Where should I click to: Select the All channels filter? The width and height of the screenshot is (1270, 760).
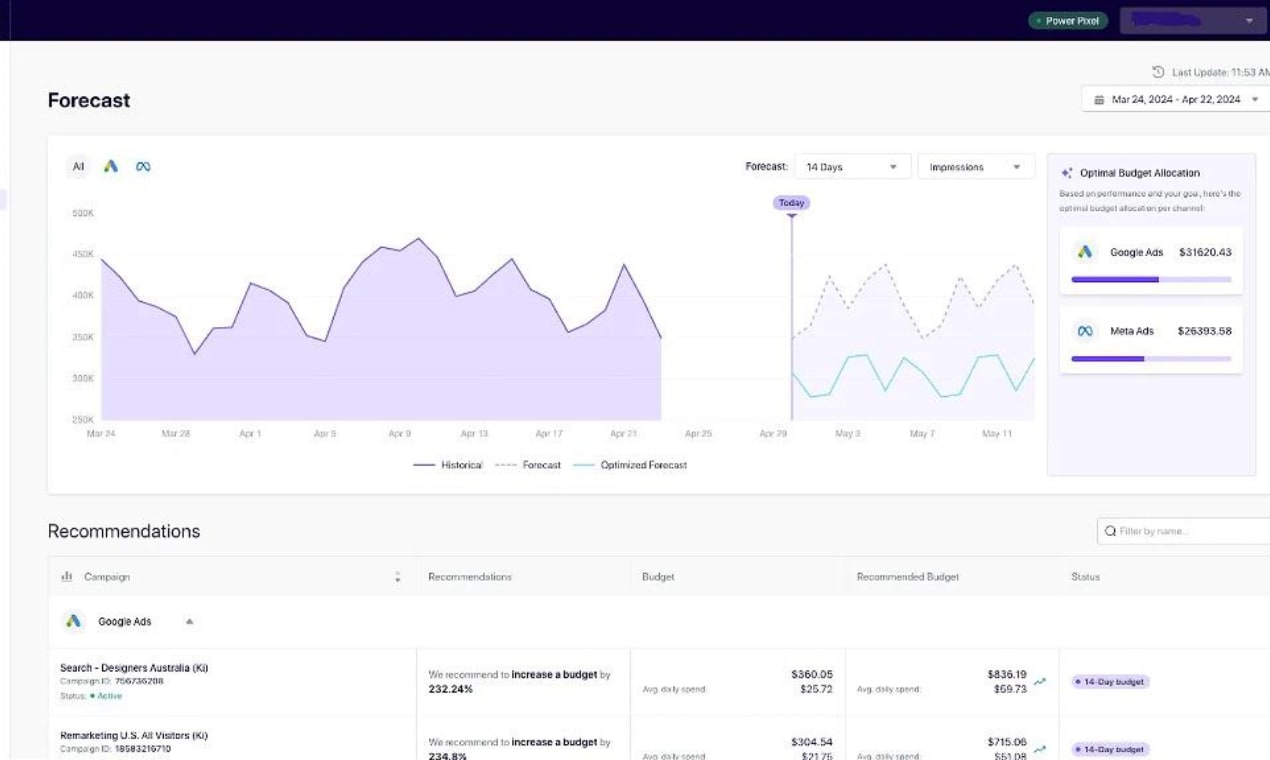click(x=78, y=166)
